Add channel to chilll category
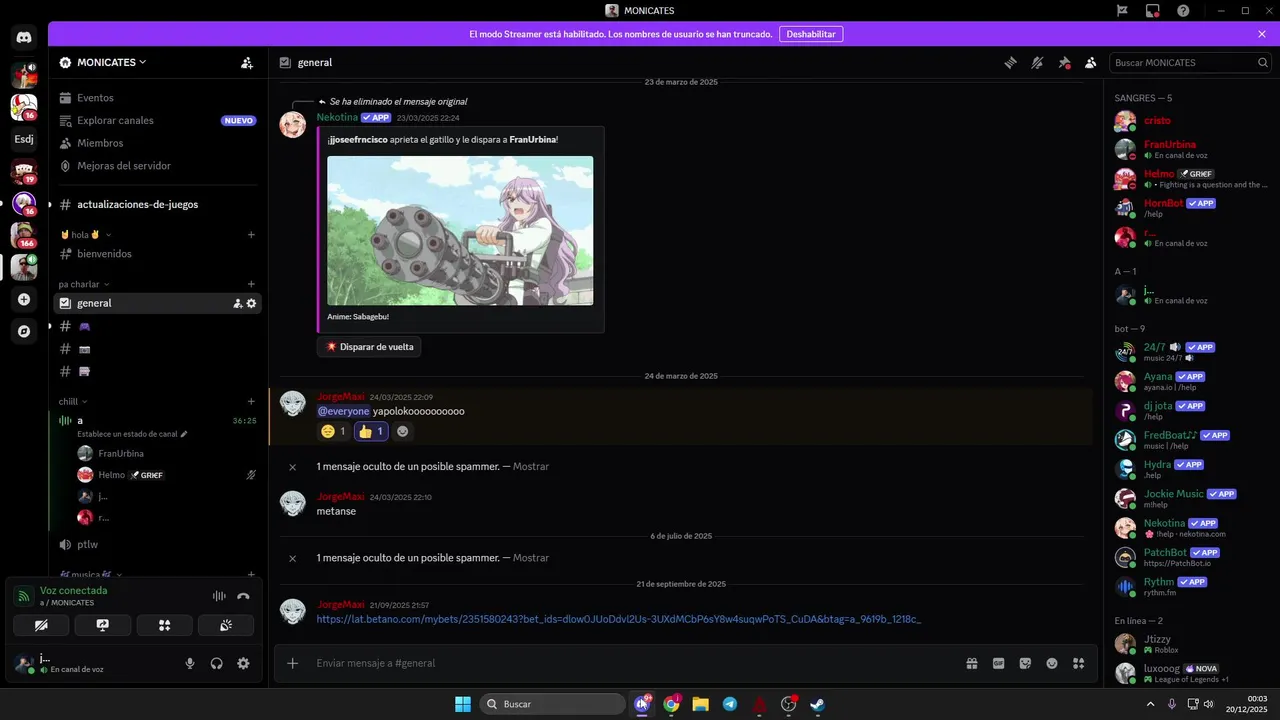 click(x=251, y=401)
